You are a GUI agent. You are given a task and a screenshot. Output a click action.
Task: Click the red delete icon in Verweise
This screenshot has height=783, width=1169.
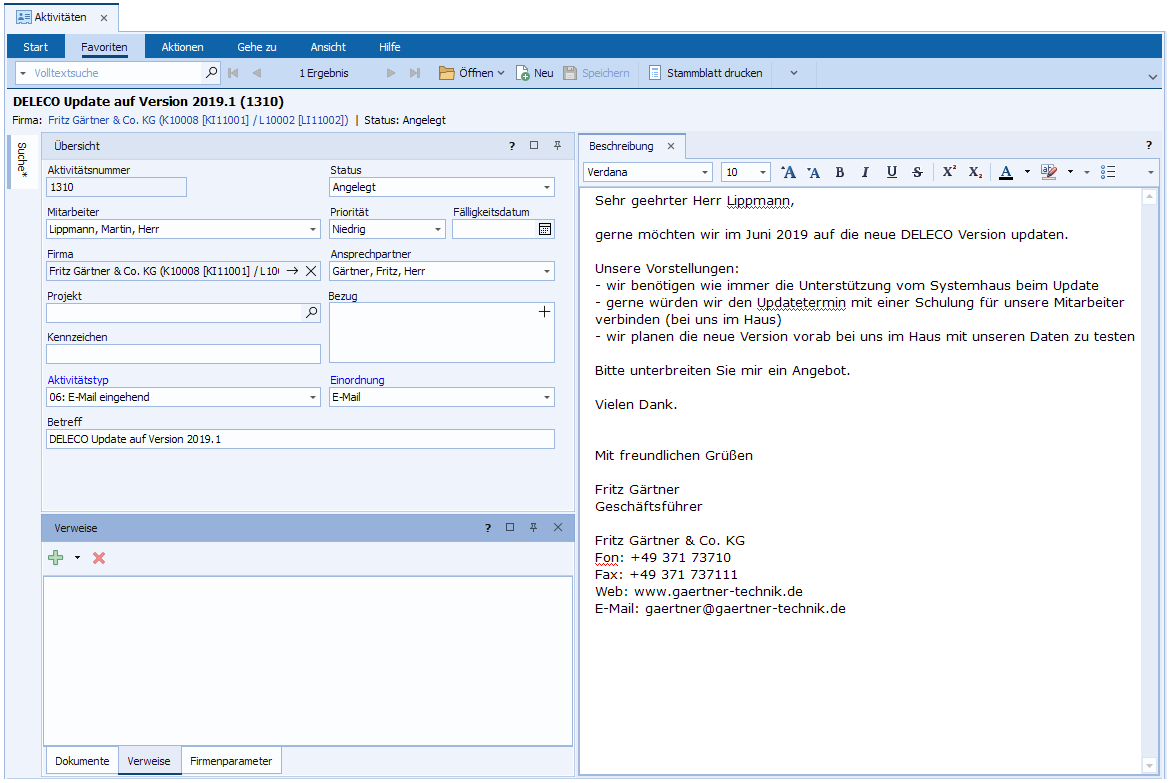coord(99,558)
